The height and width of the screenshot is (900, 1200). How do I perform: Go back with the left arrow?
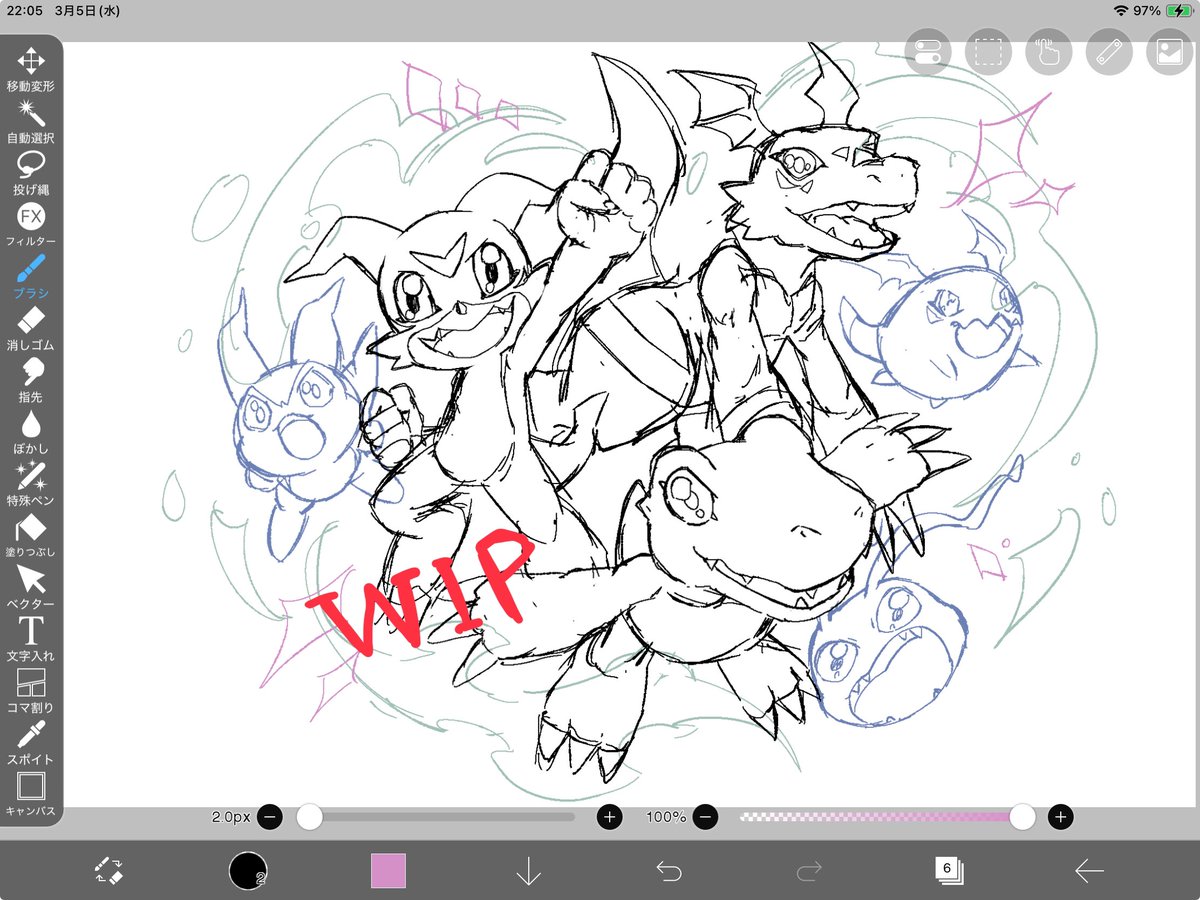coord(1089,872)
